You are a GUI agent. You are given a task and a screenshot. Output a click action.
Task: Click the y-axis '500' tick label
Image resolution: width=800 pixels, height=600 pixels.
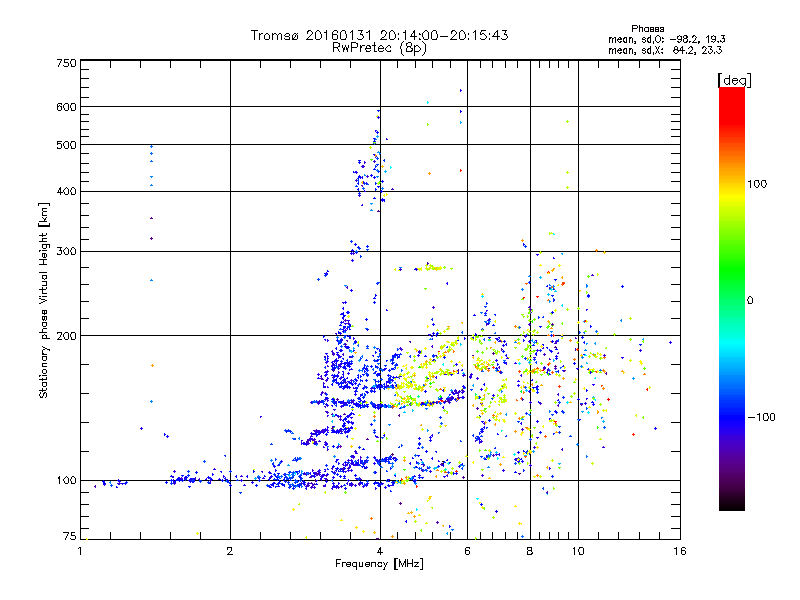[x=67, y=145]
